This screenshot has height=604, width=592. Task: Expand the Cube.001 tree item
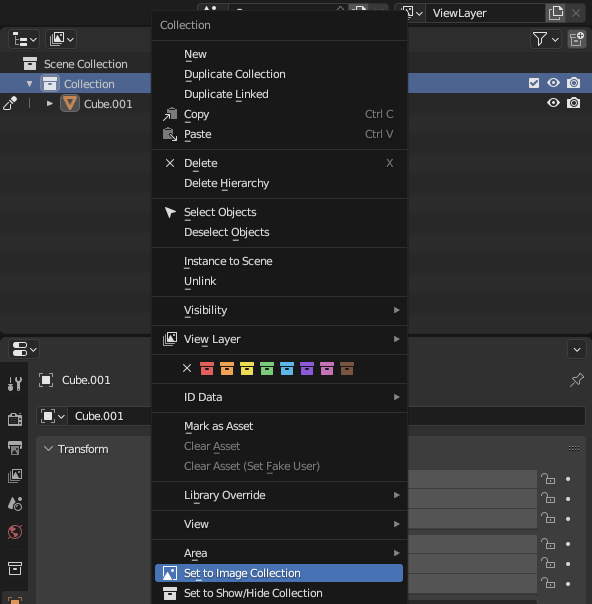[49, 104]
